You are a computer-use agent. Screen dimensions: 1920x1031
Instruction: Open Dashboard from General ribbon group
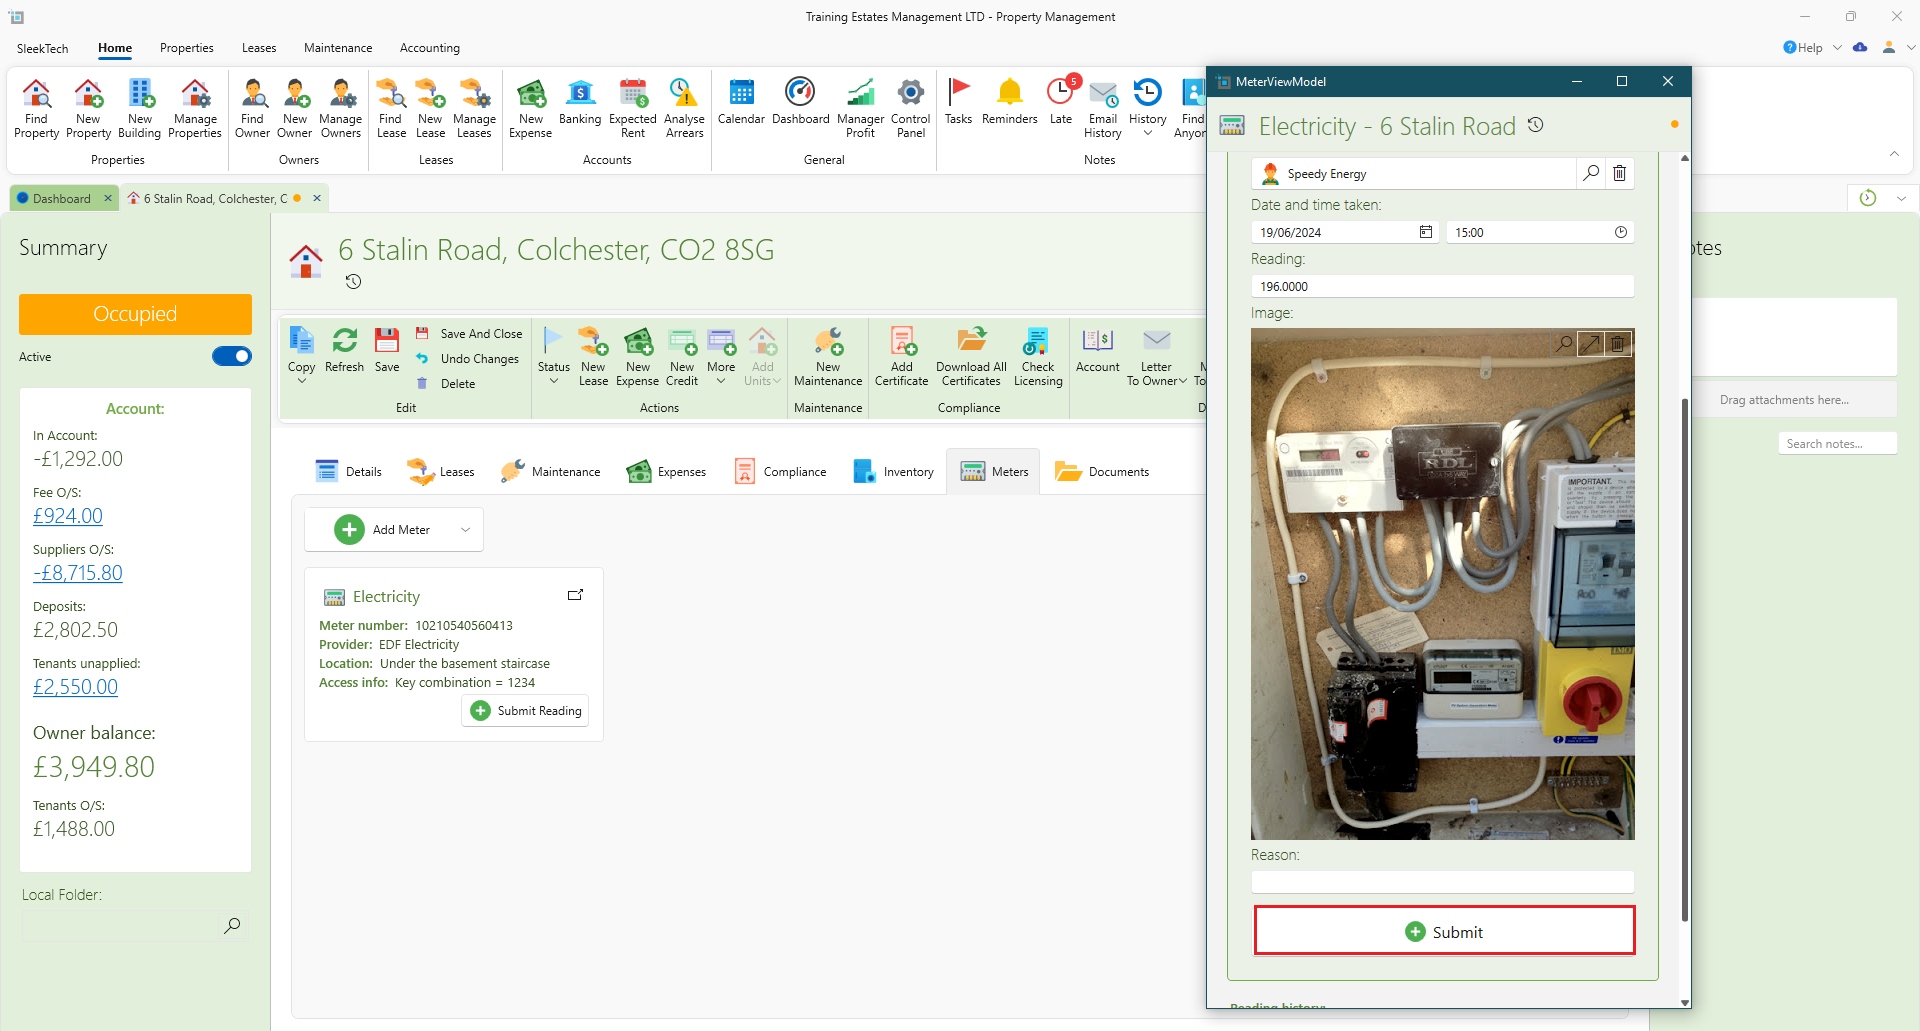click(800, 102)
